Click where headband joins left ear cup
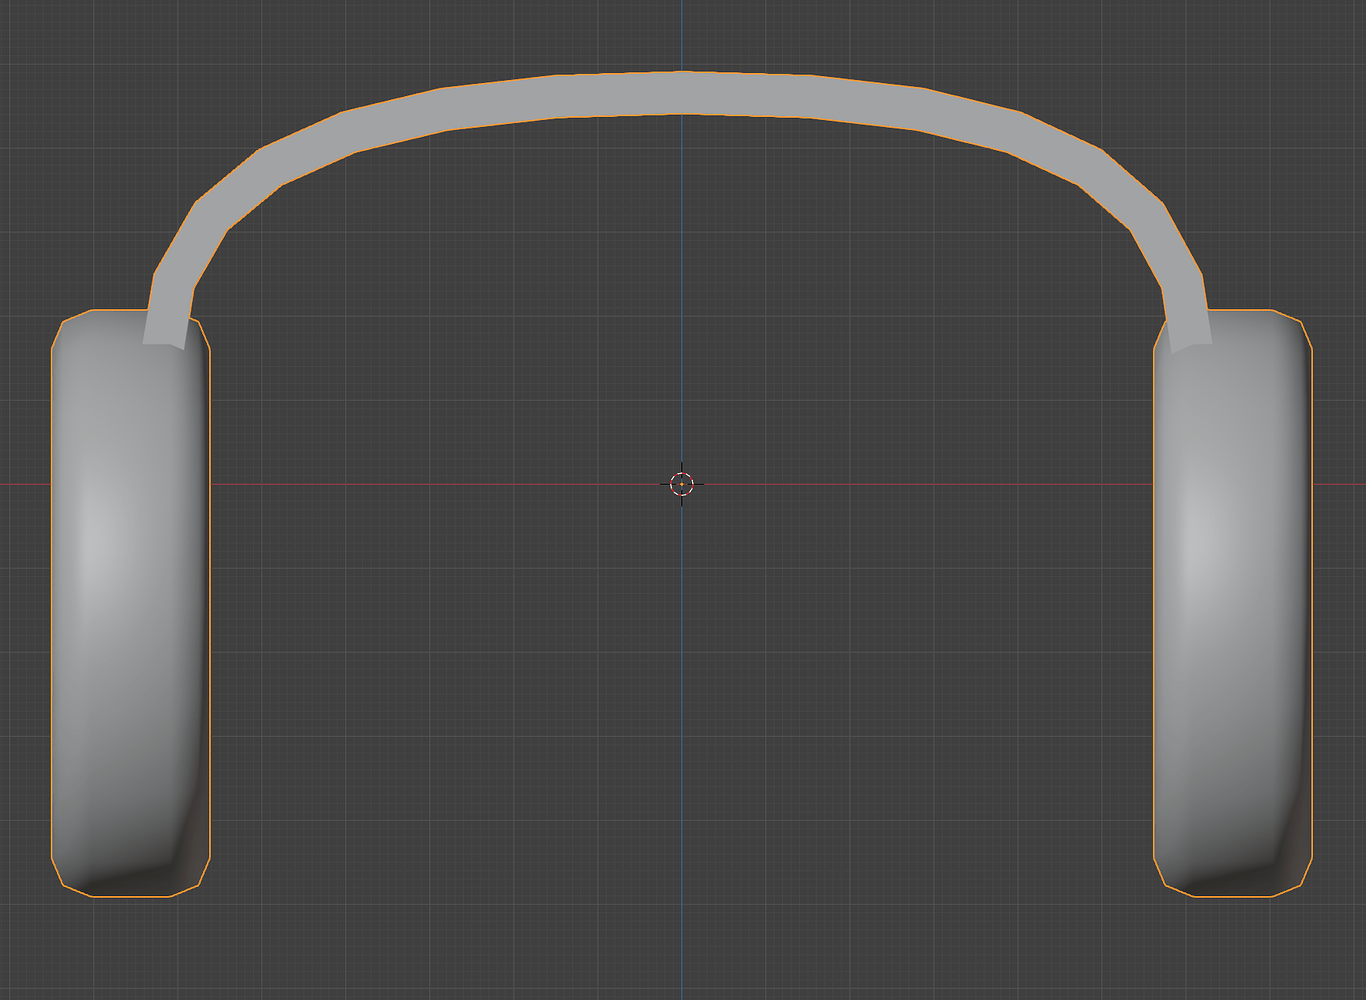Screen dimensions: 1366x1000 click(170, 325)
